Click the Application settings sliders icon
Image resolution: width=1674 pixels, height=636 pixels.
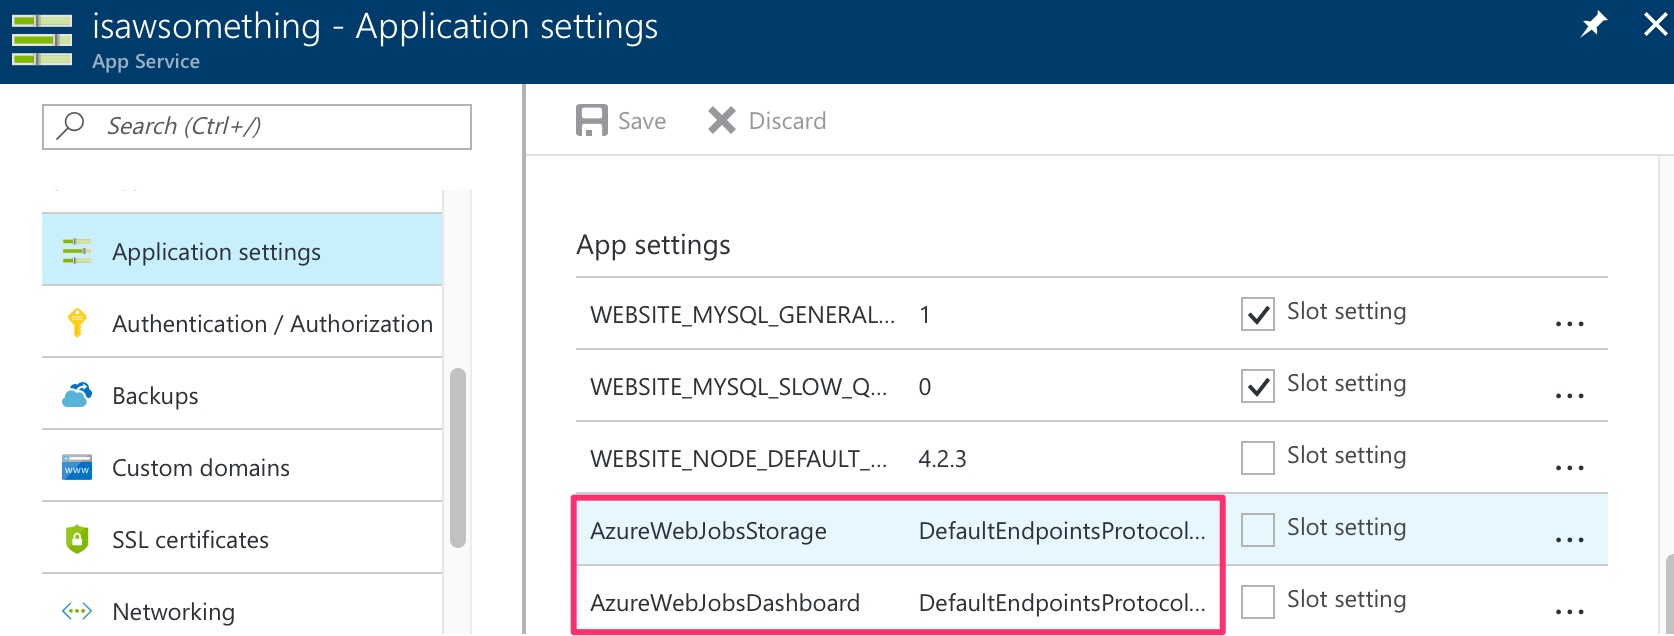point(77,251)
